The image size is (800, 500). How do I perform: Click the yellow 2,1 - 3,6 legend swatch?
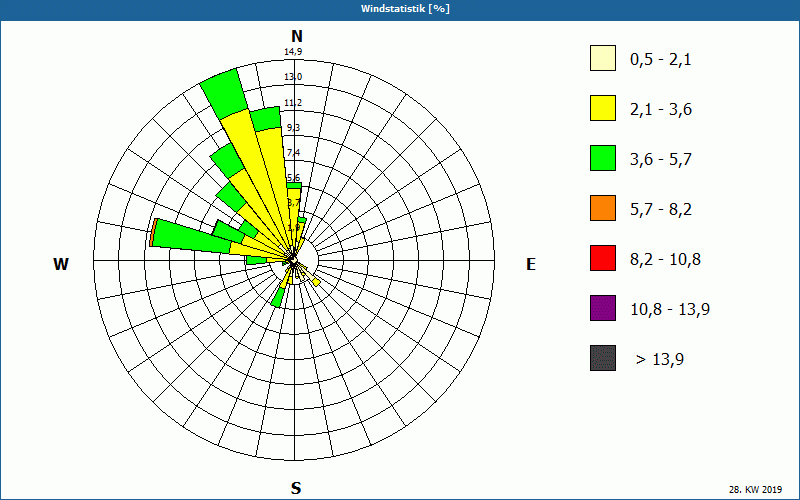click(x=603, y=108)
